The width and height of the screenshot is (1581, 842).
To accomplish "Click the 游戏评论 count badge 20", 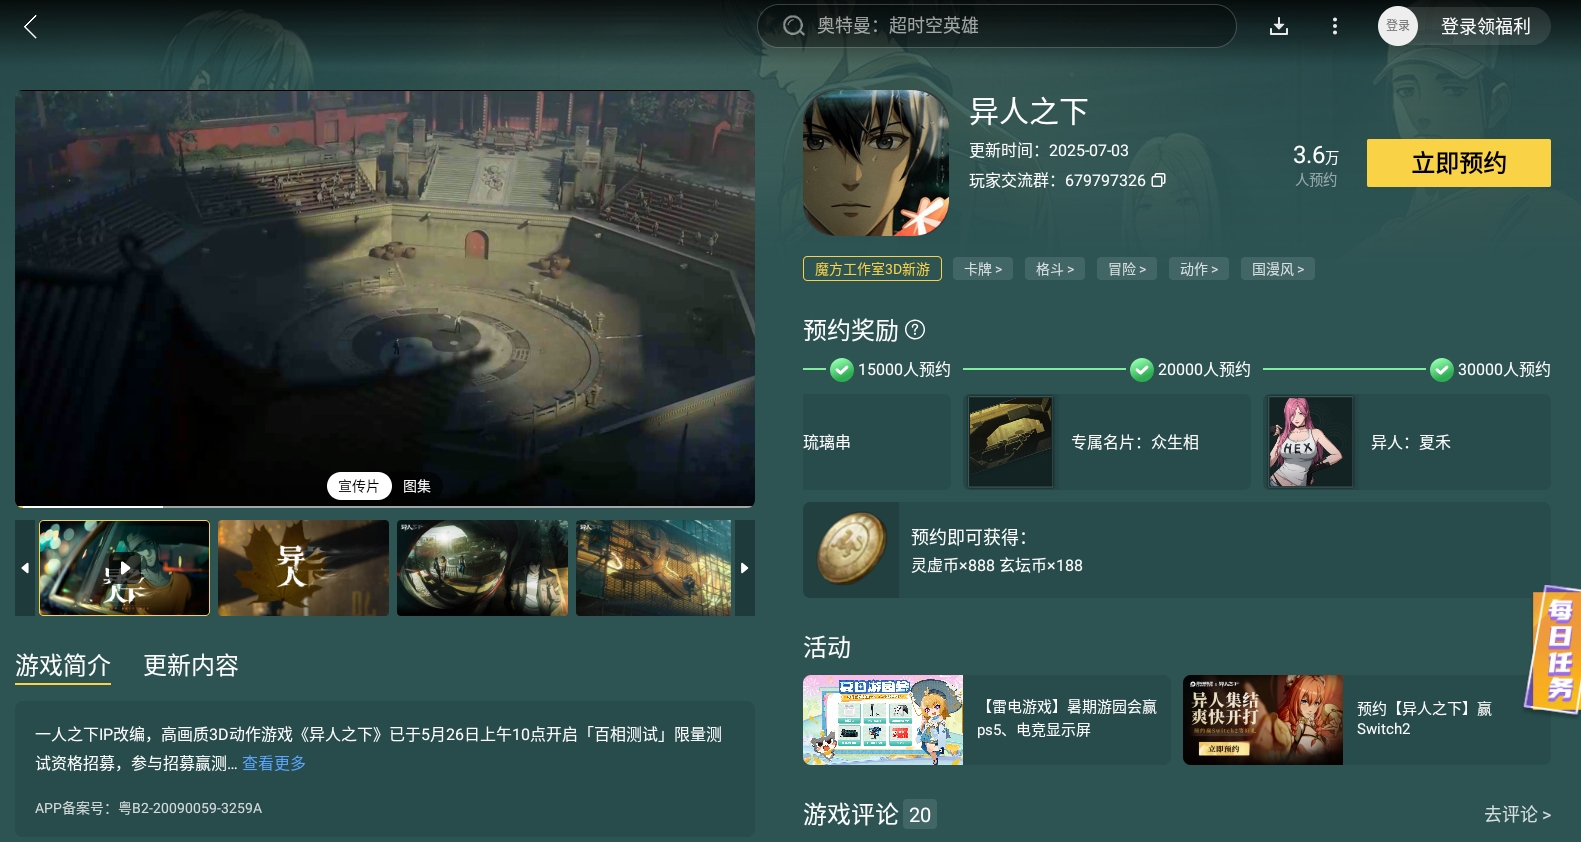I will [x=920, y=815].
